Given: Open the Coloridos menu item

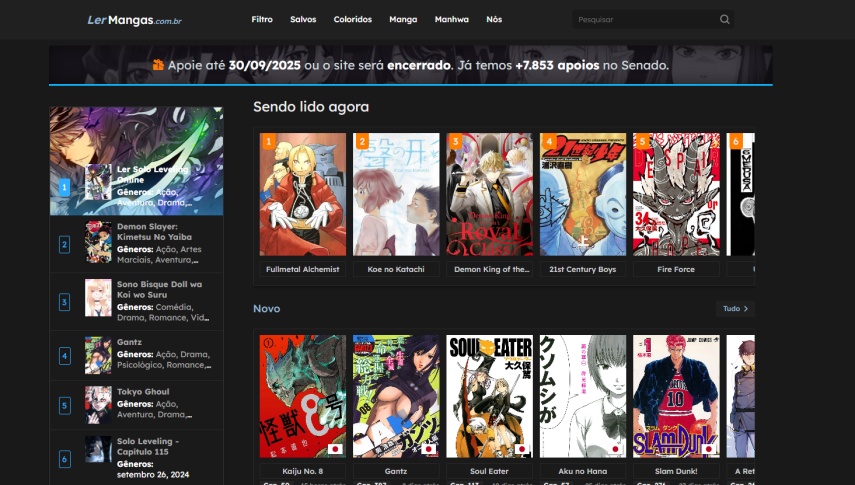Looking at the screenshot, I should (353, 19).
